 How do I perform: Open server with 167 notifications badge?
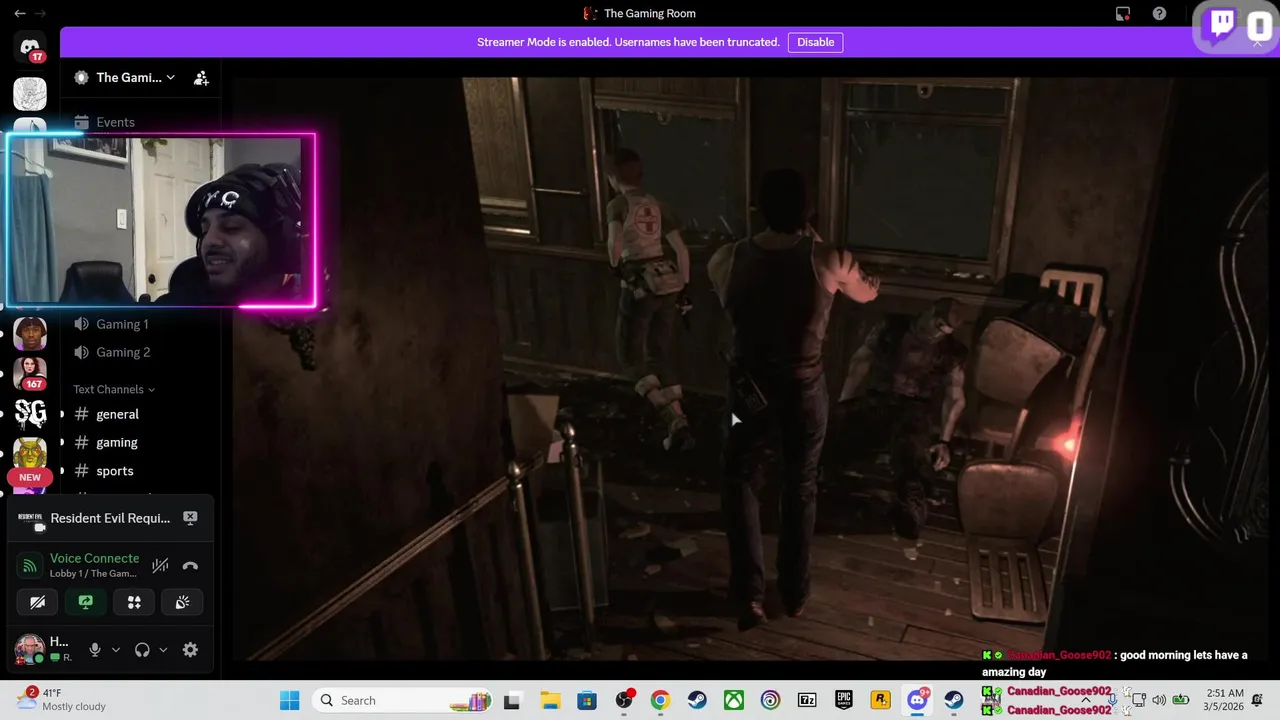tap(30, 372)
